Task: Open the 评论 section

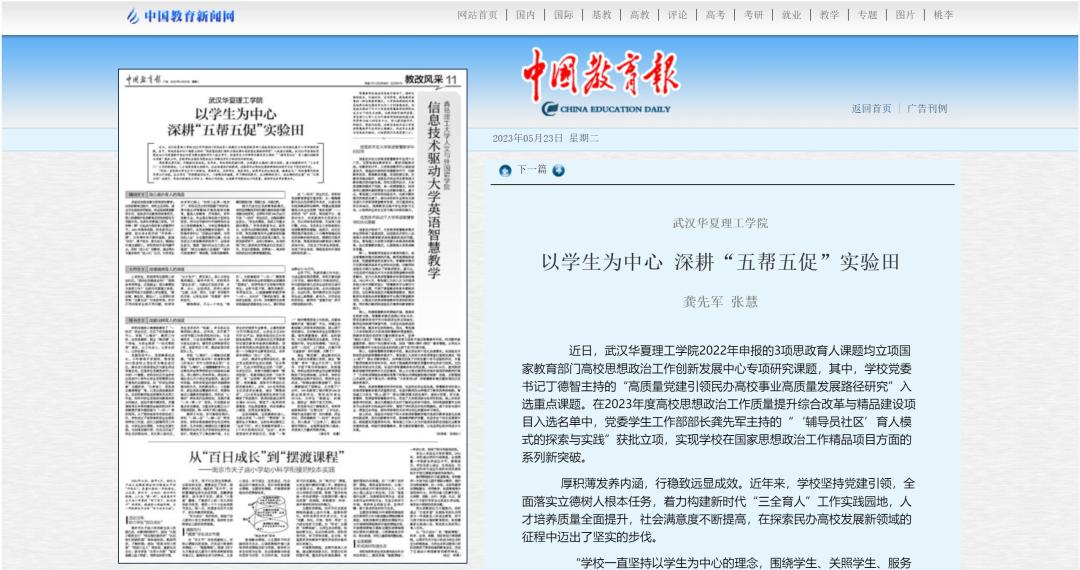Action: (x=677, y=15)
